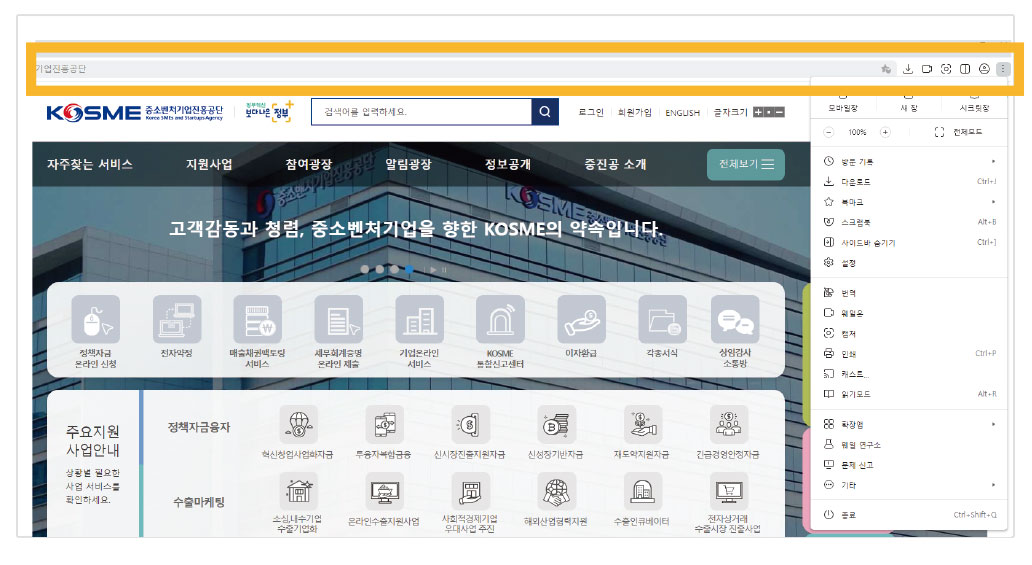1032x565 pixels.
Task: Choose 번역 translate in menu
Action: coord(909,293)
